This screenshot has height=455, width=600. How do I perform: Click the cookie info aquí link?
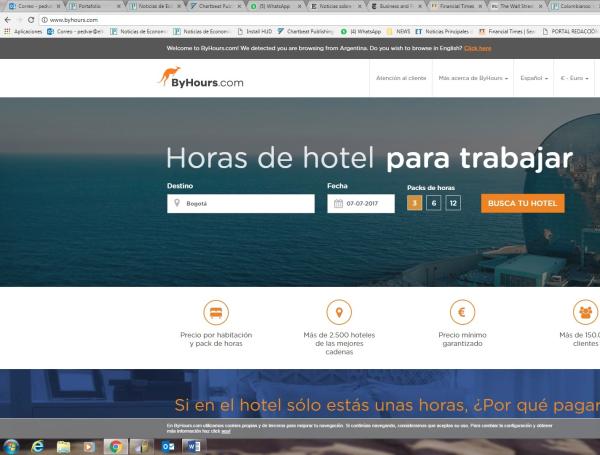pyautogui.click(x=226, y=431)
